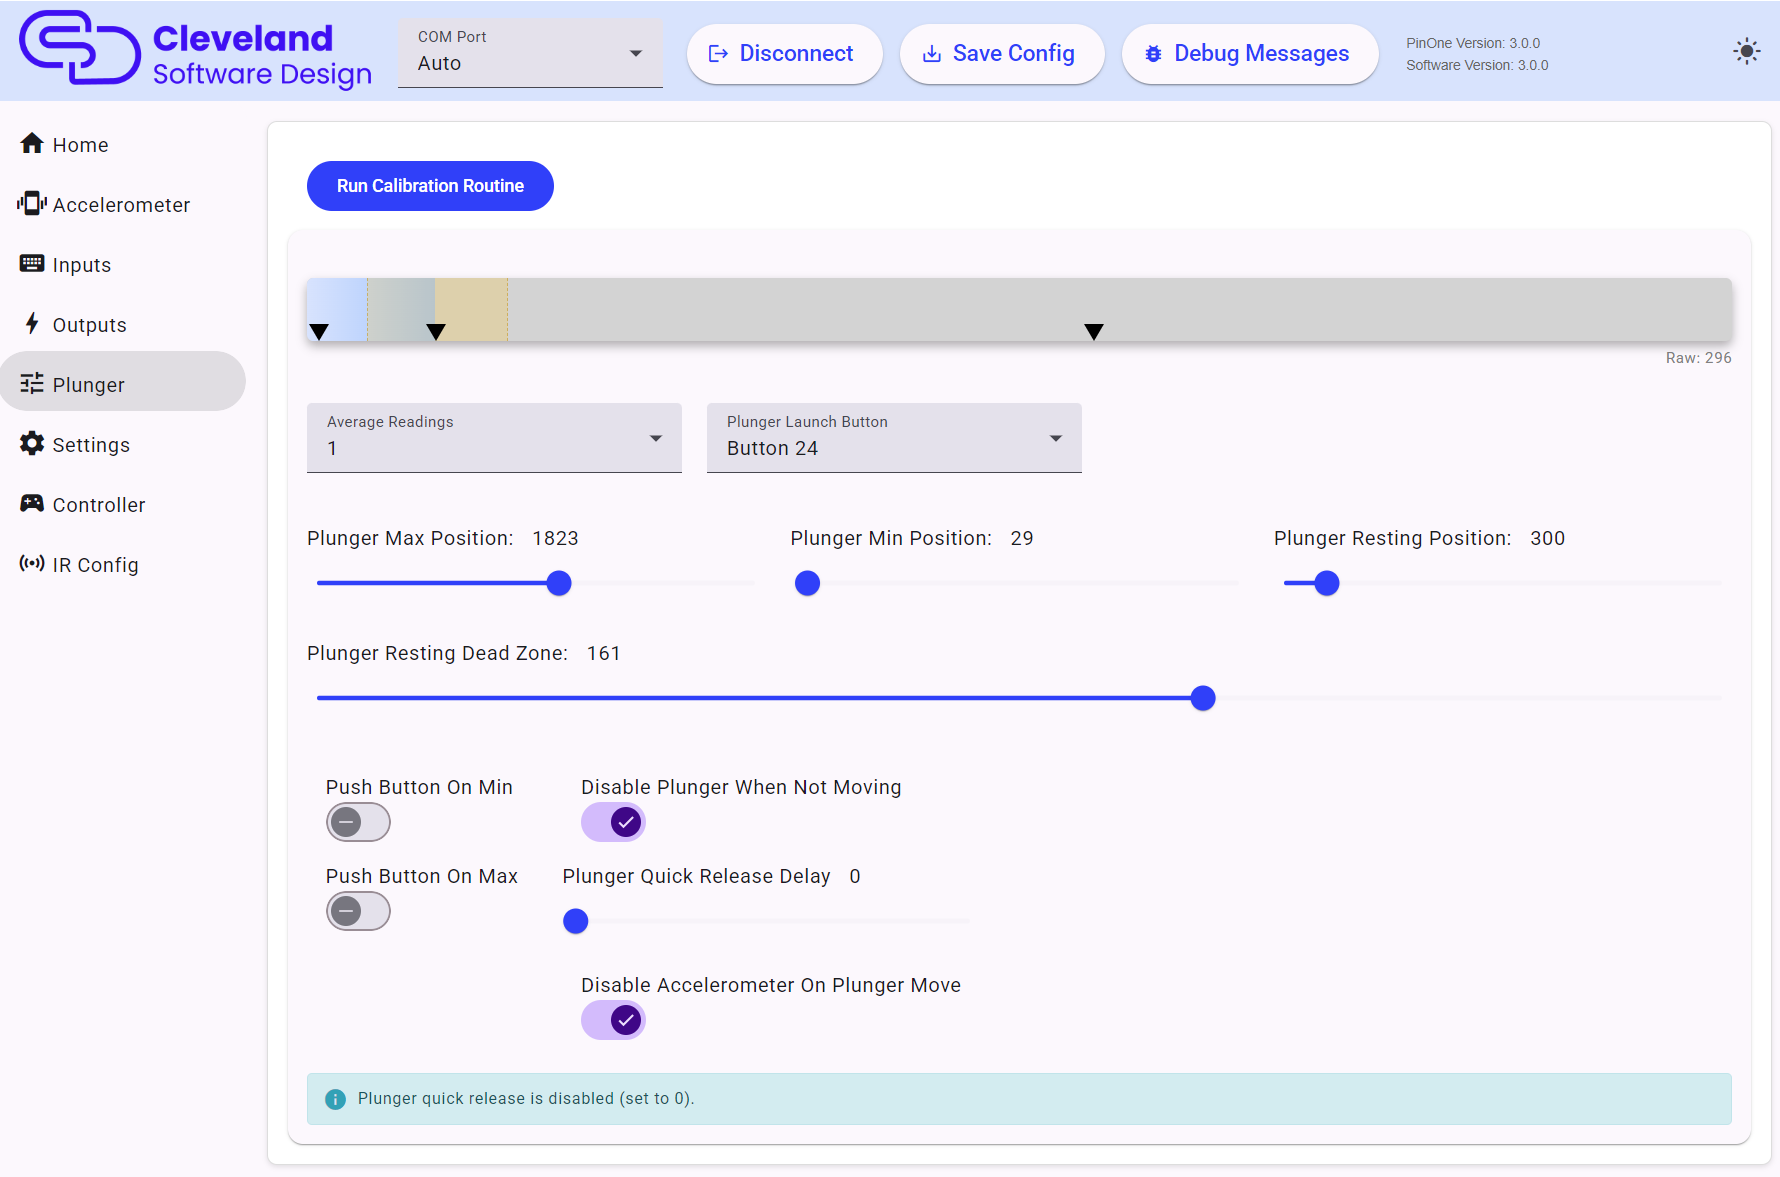Open the Accelerometer page
This screenshot has height=1177, width=1780.
tap(122, 205)
